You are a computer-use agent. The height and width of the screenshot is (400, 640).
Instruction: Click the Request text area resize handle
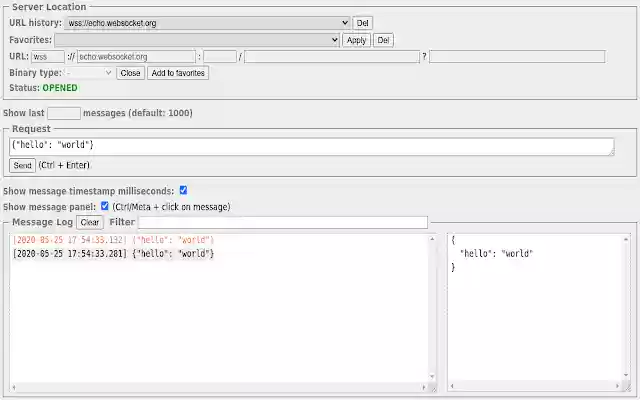pyautogui.click(x=611, y=152)
